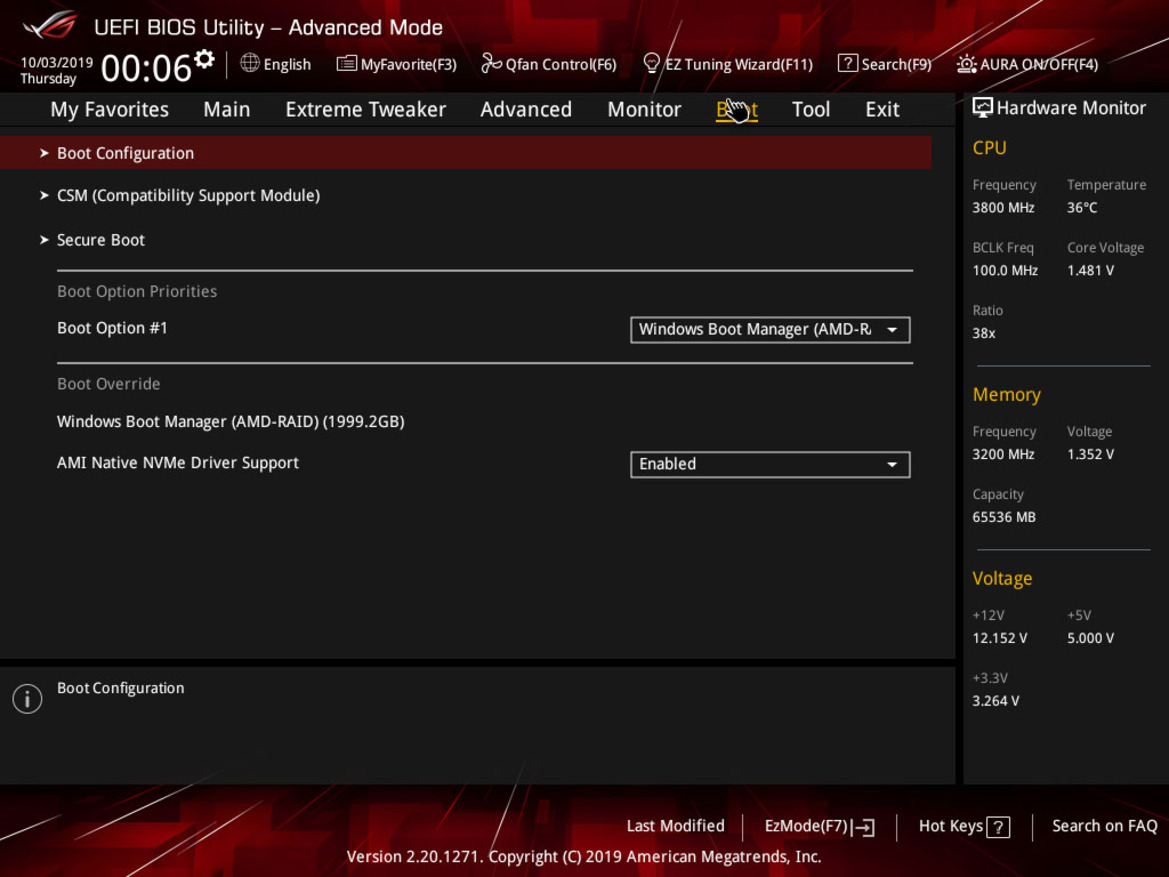
Task: Click Boot Override heading
Action: pos(109,384)
